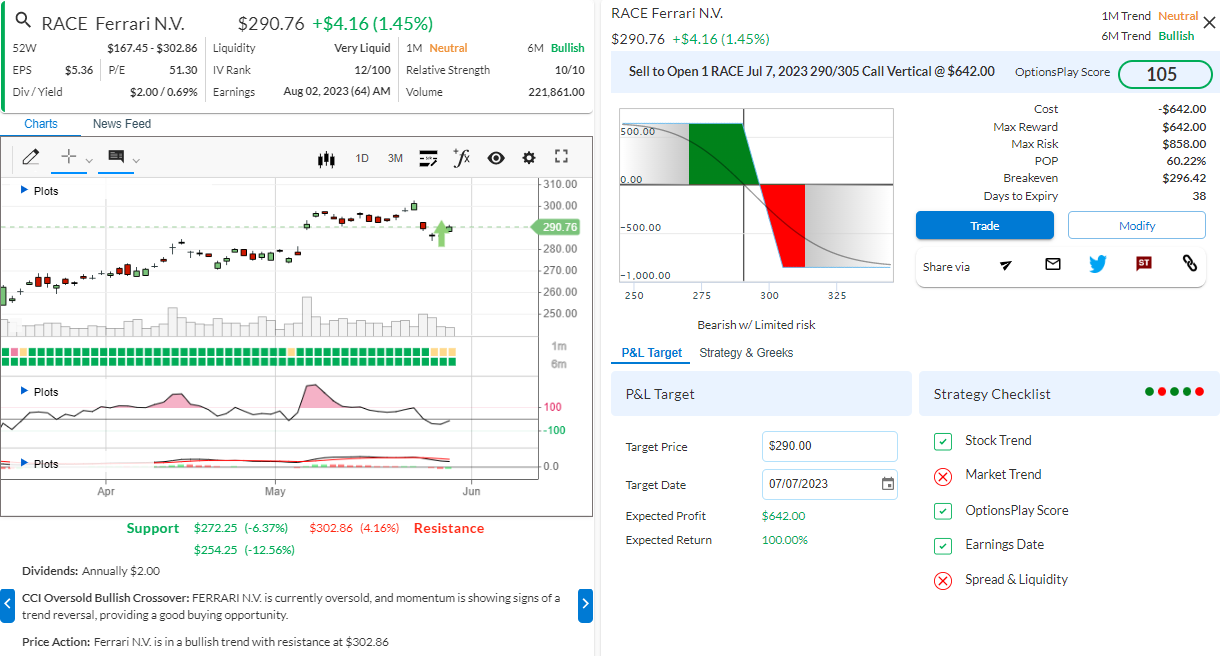Click the Sell to Open strategy description

(x=812, y=71)
